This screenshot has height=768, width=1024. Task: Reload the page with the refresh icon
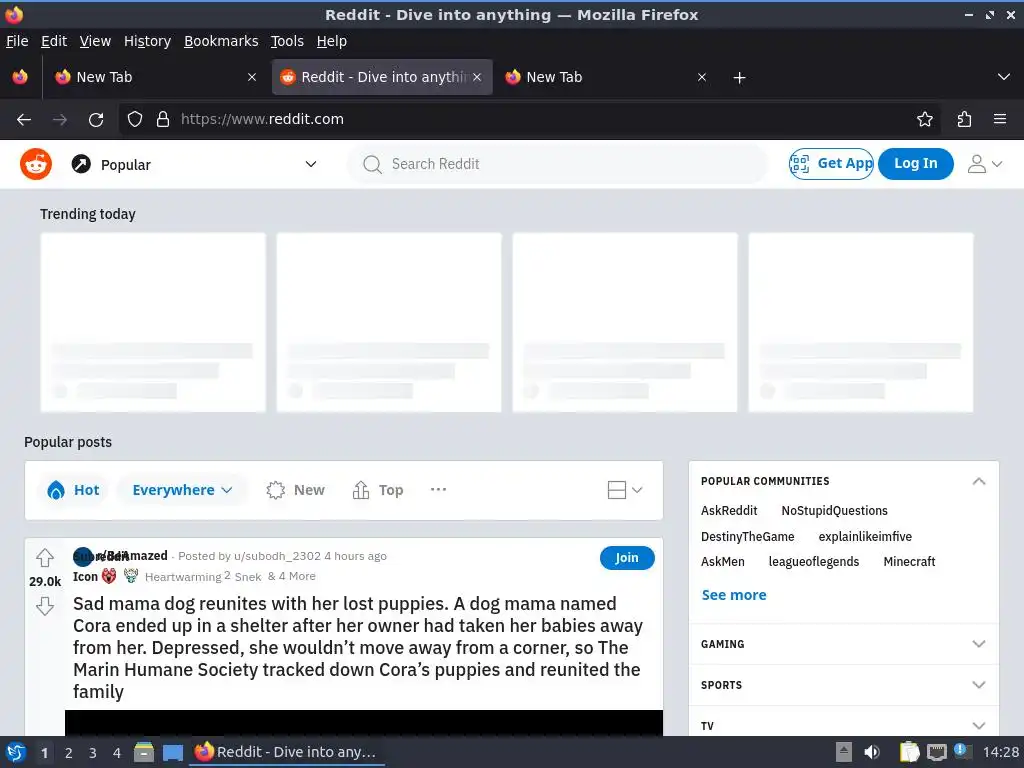click(96, 120)
